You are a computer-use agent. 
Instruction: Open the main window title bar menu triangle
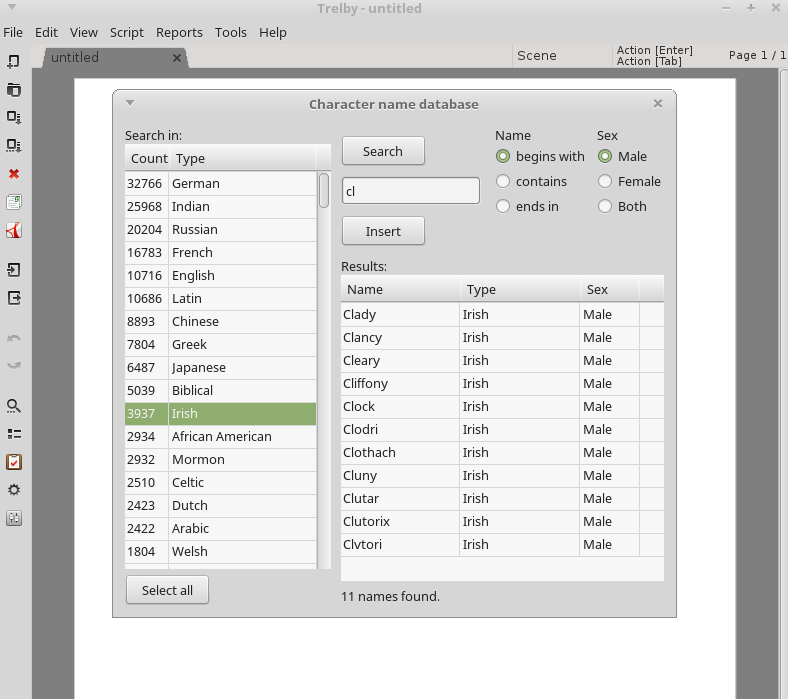[x=12, y=8]
